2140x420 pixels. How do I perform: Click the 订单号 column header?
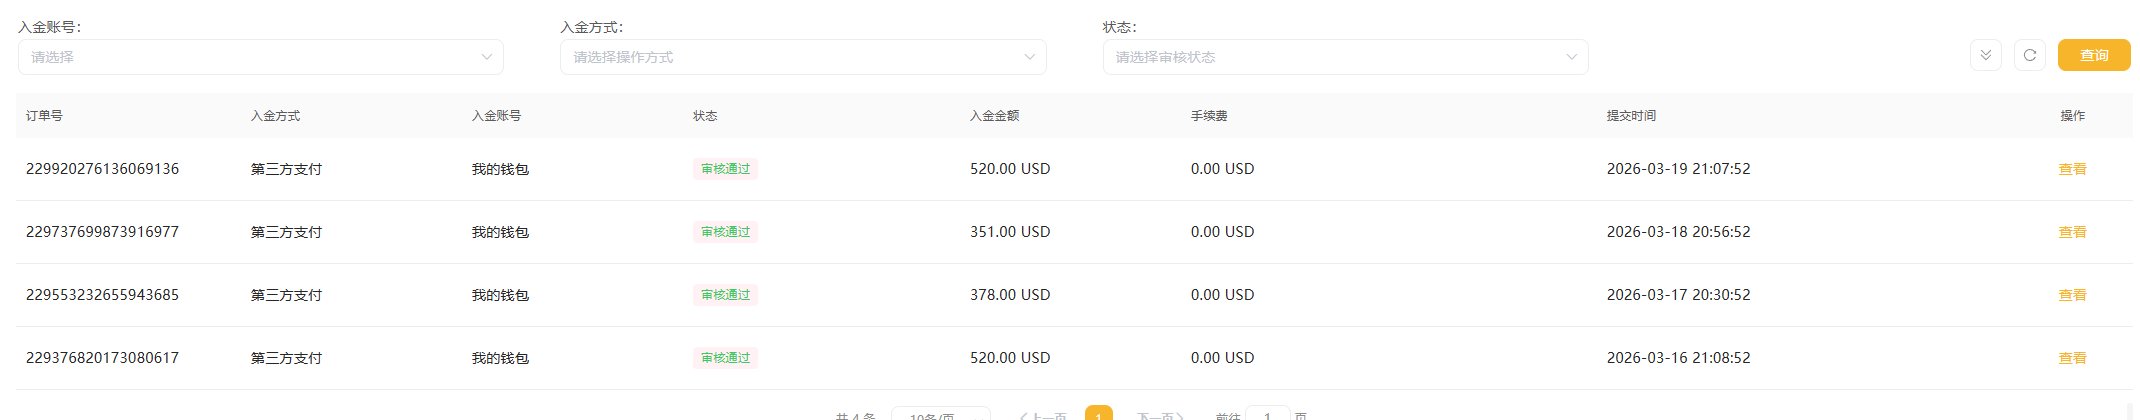[44, 116]
